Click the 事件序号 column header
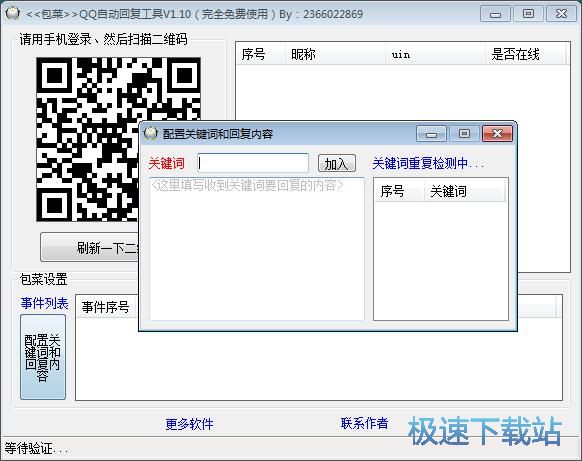Viewport: 582px width, 461px height. pos(107,307)
